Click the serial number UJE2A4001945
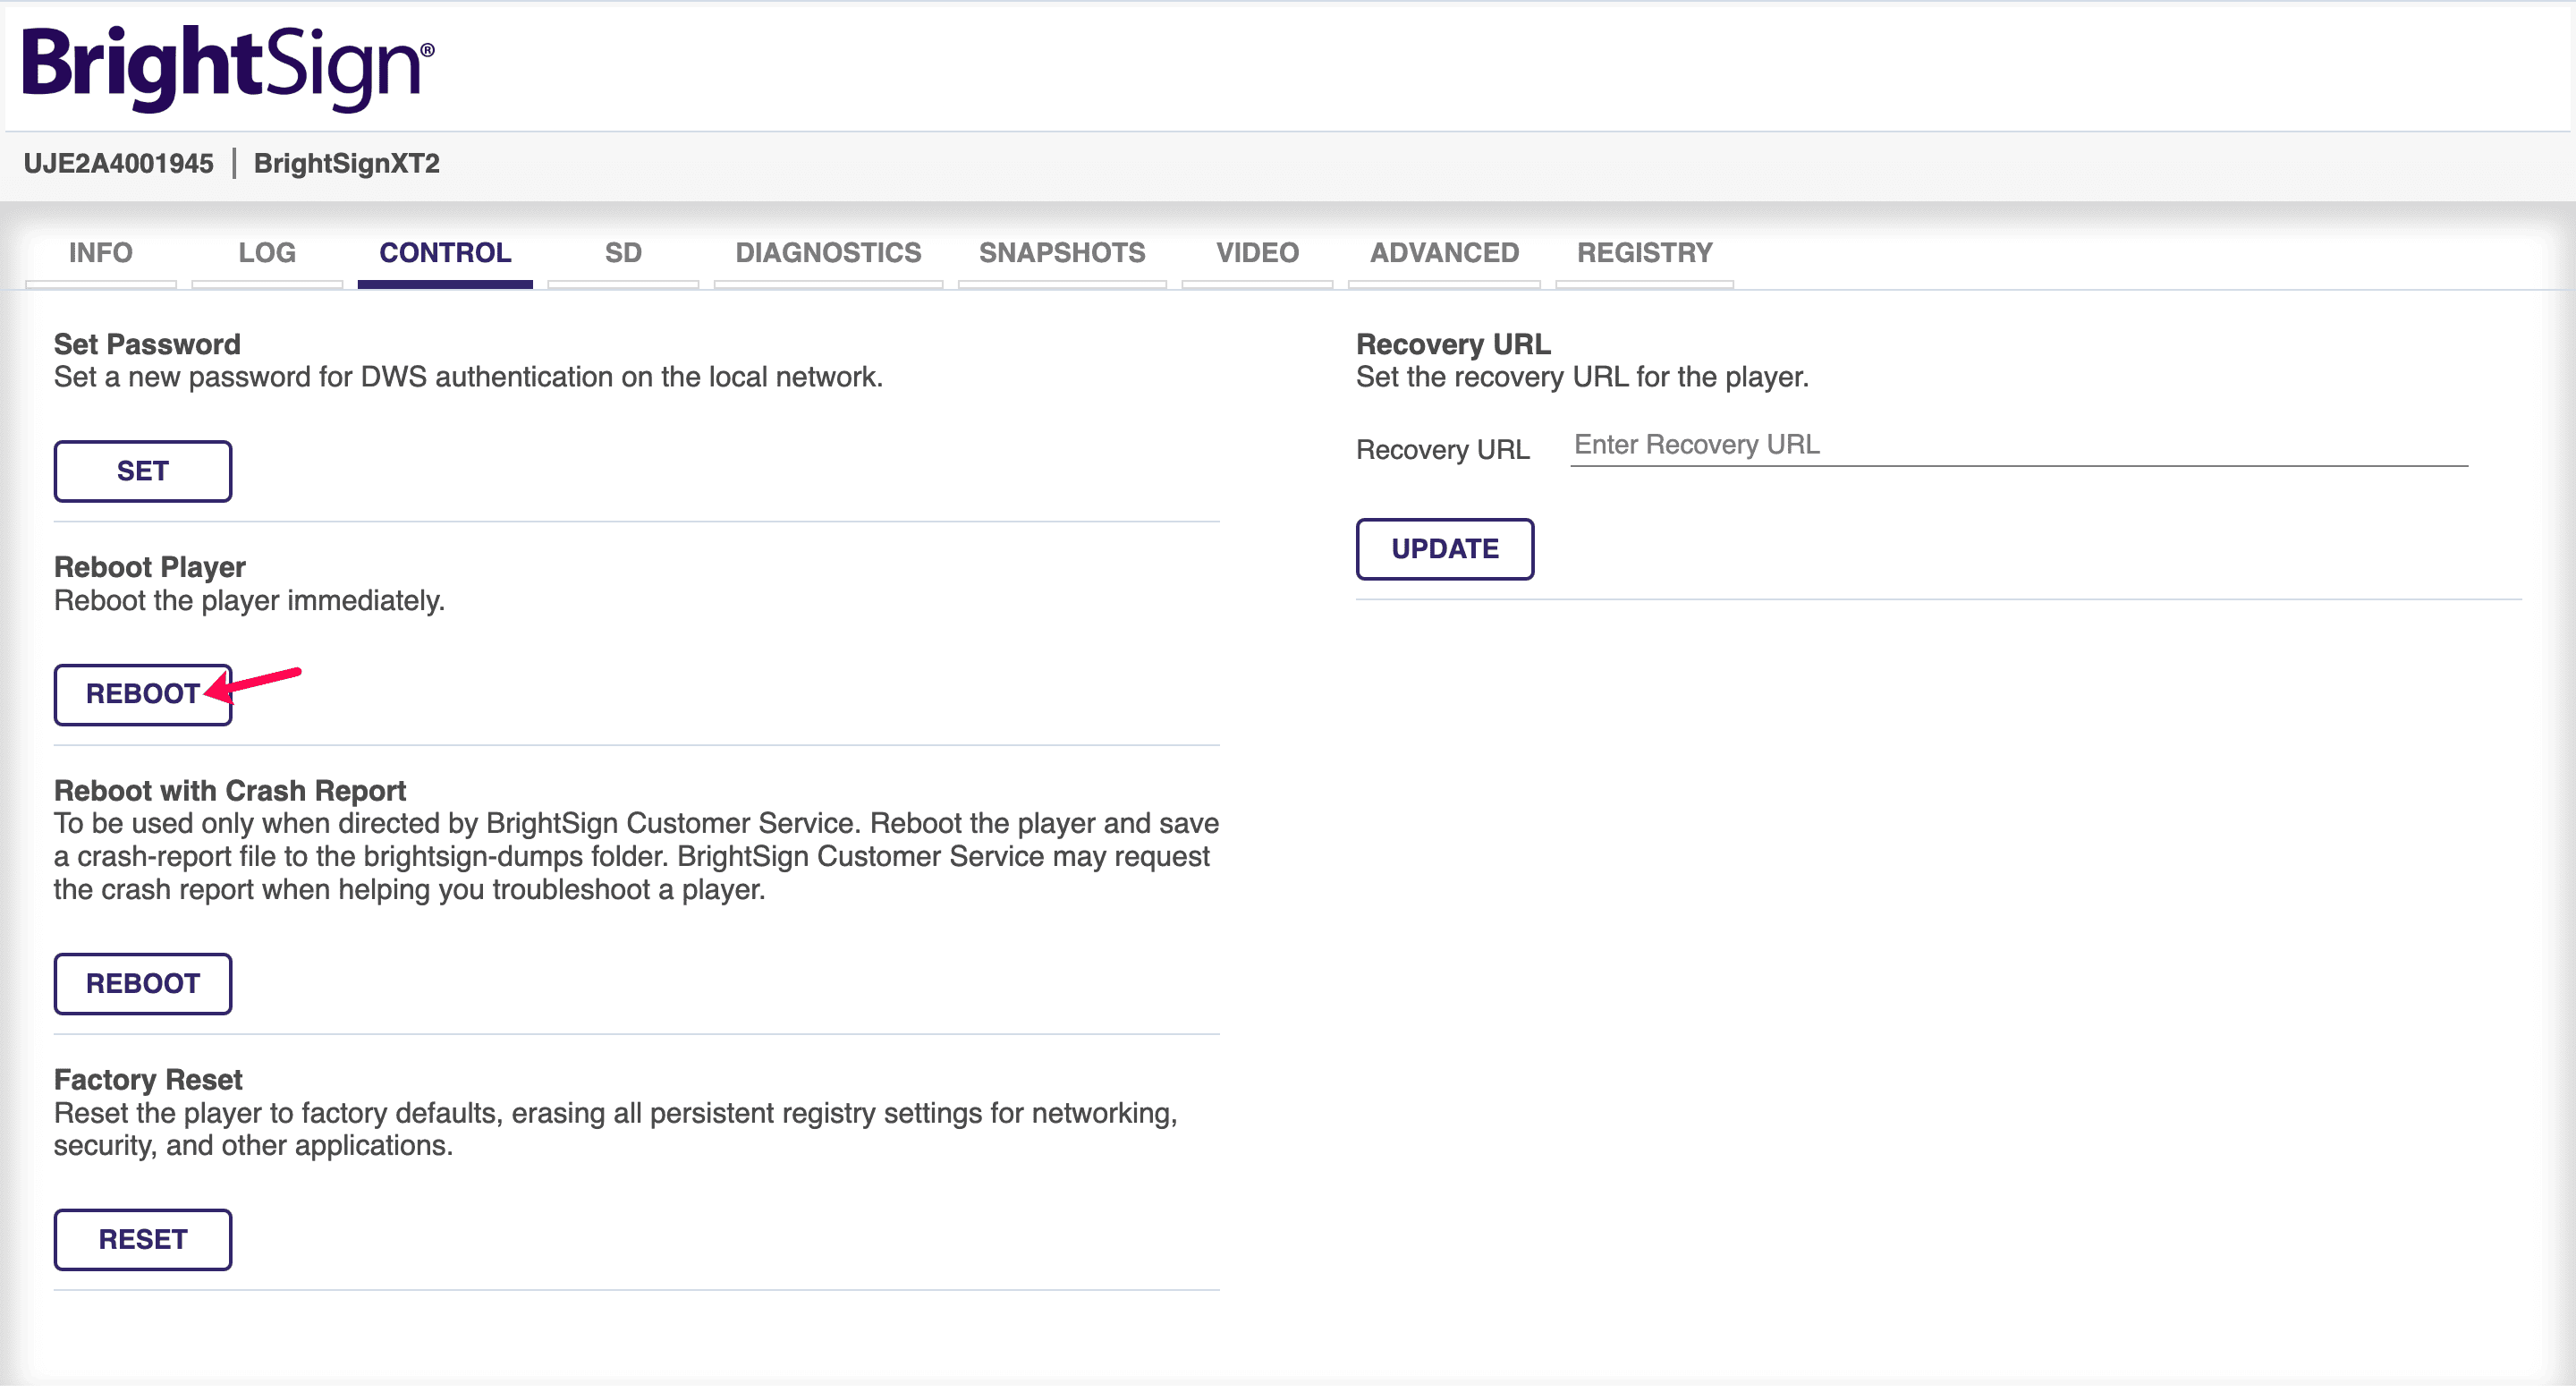Viewport: 2576px width, 1392px height. pos(119,163)
